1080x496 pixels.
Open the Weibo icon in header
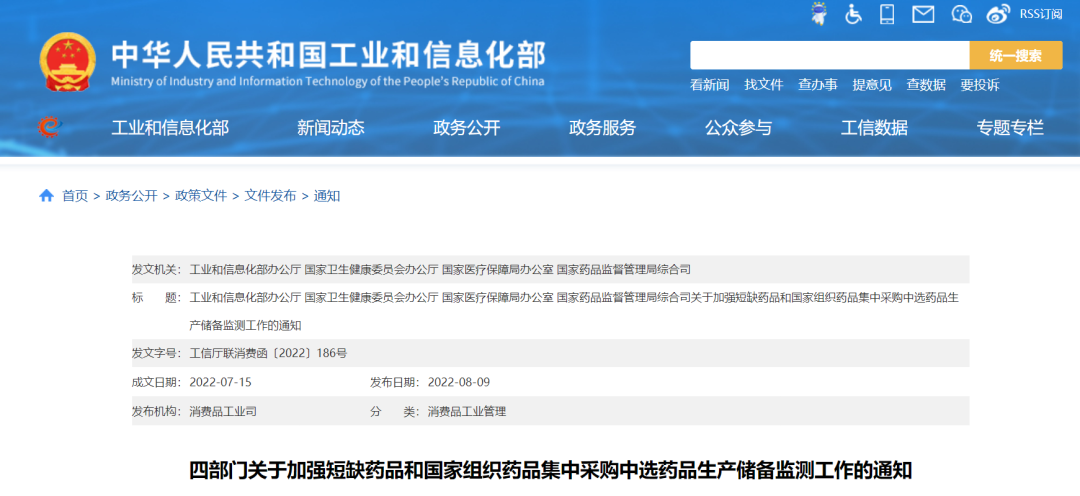point(997,14)
